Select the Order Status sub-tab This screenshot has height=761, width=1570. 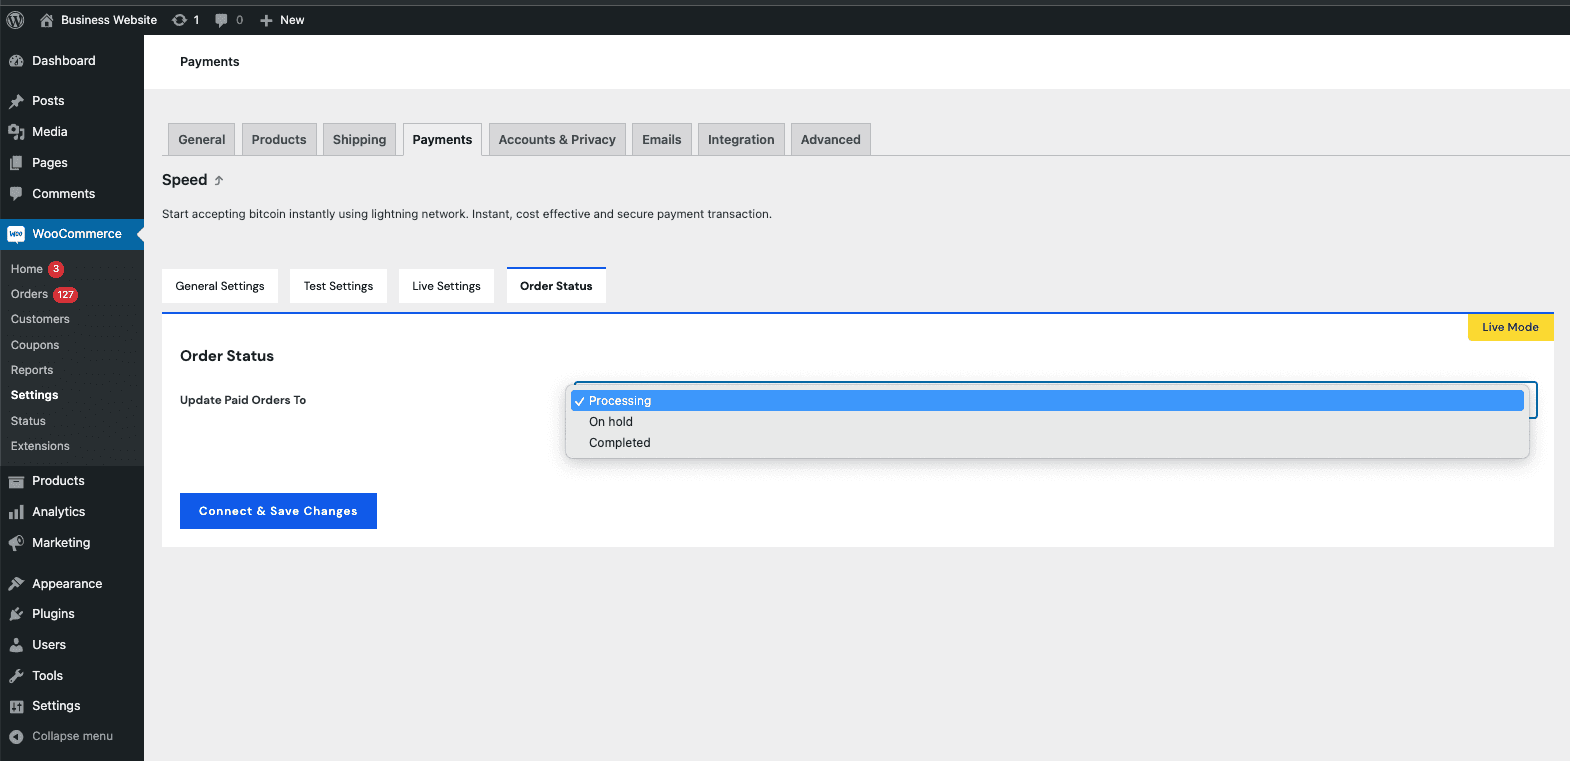(556, 286)
